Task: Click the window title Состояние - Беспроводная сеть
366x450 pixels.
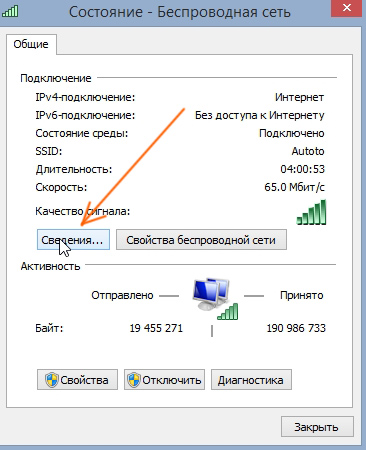Action: coord(180,12)
